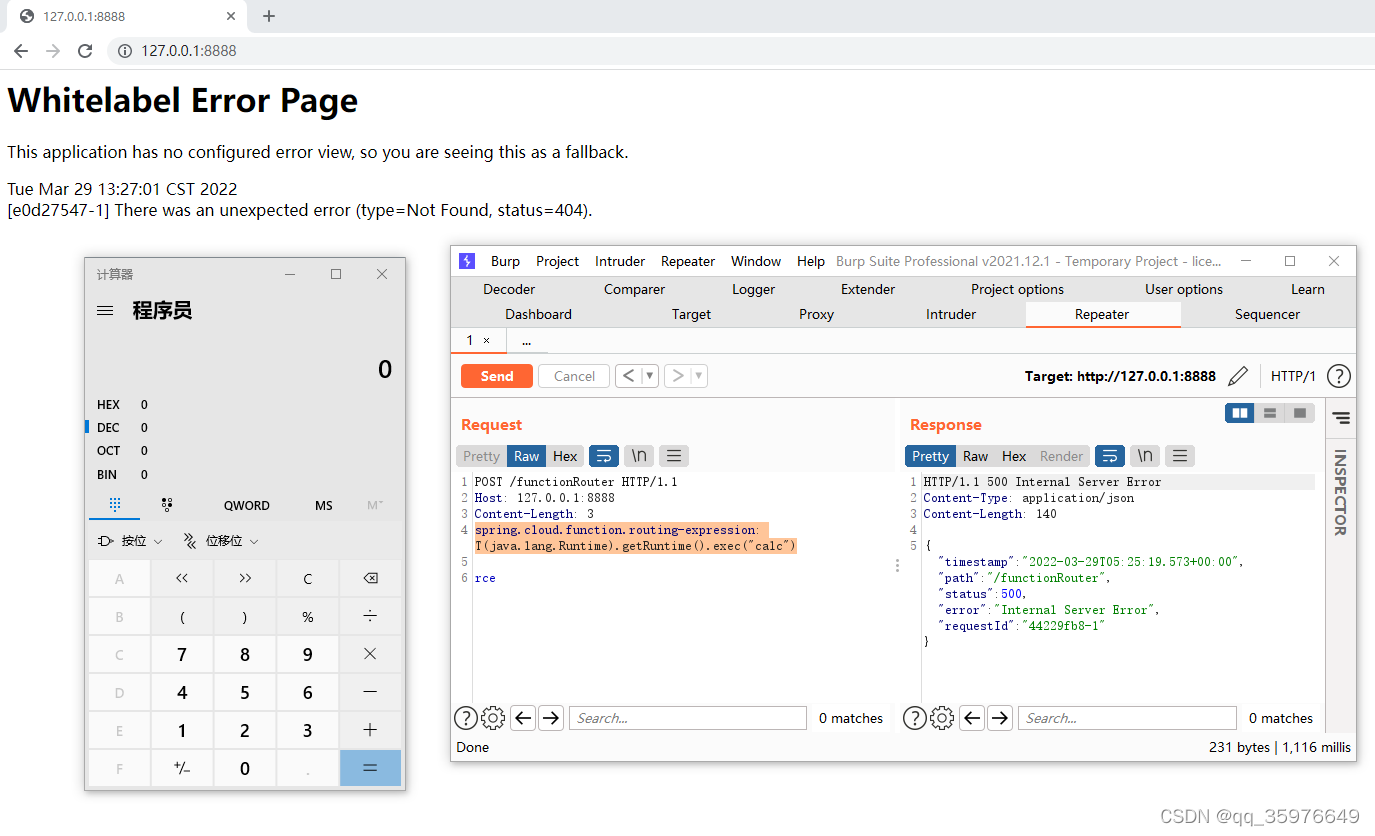Go to next match in Response search
The height and width of the screenshot is (836, 1375).
[1000, 718]
